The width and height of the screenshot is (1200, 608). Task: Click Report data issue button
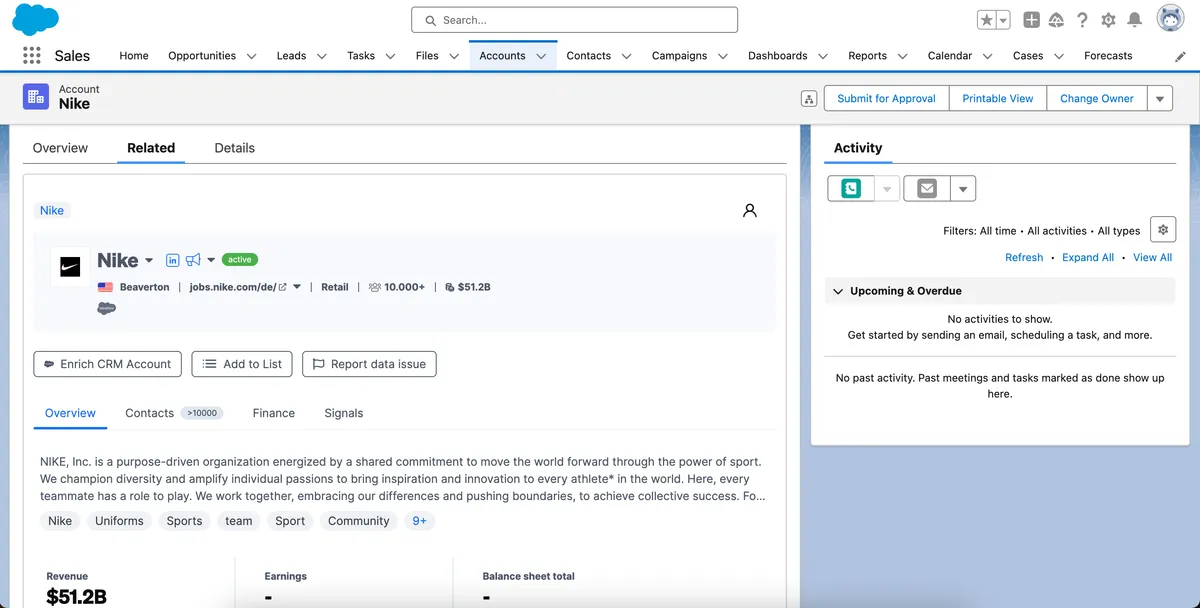click(x=369, y=364)
